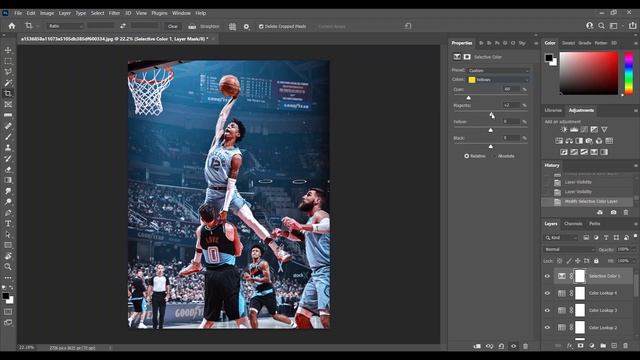
Task: Open crop overlay grid options
Action: tap(232, 27)
